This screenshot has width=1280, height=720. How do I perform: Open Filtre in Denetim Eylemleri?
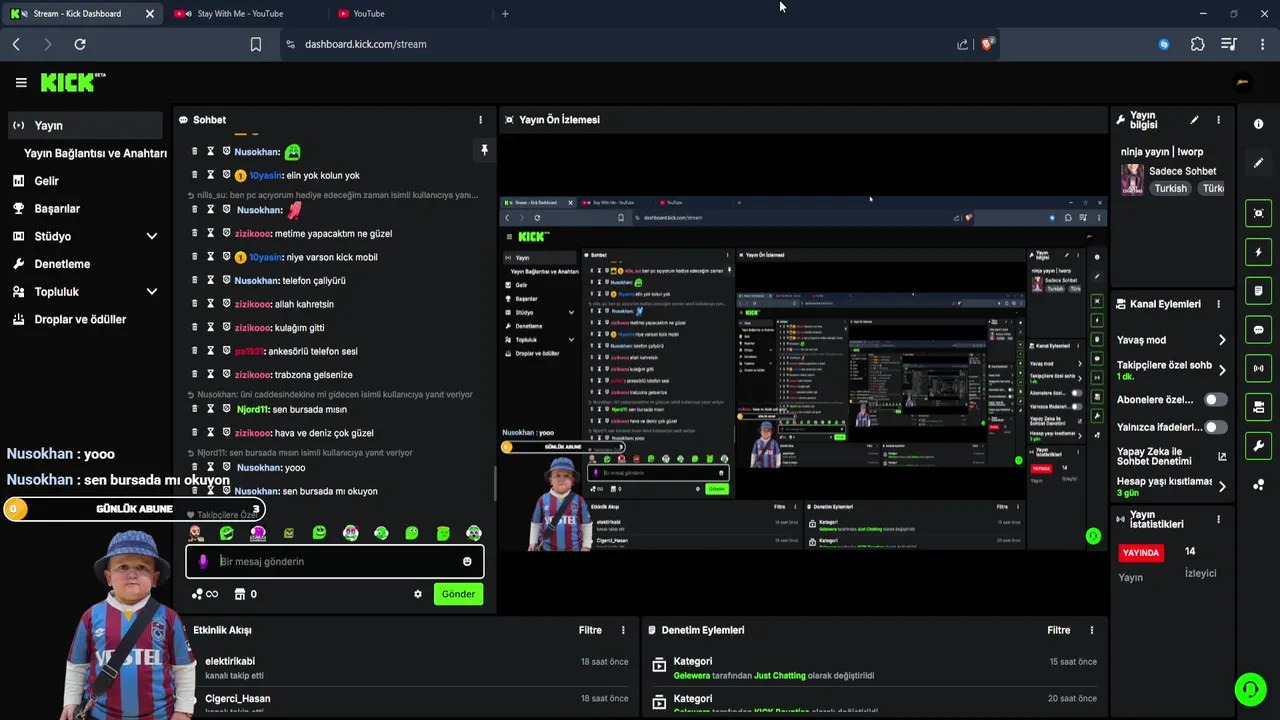1059,630
